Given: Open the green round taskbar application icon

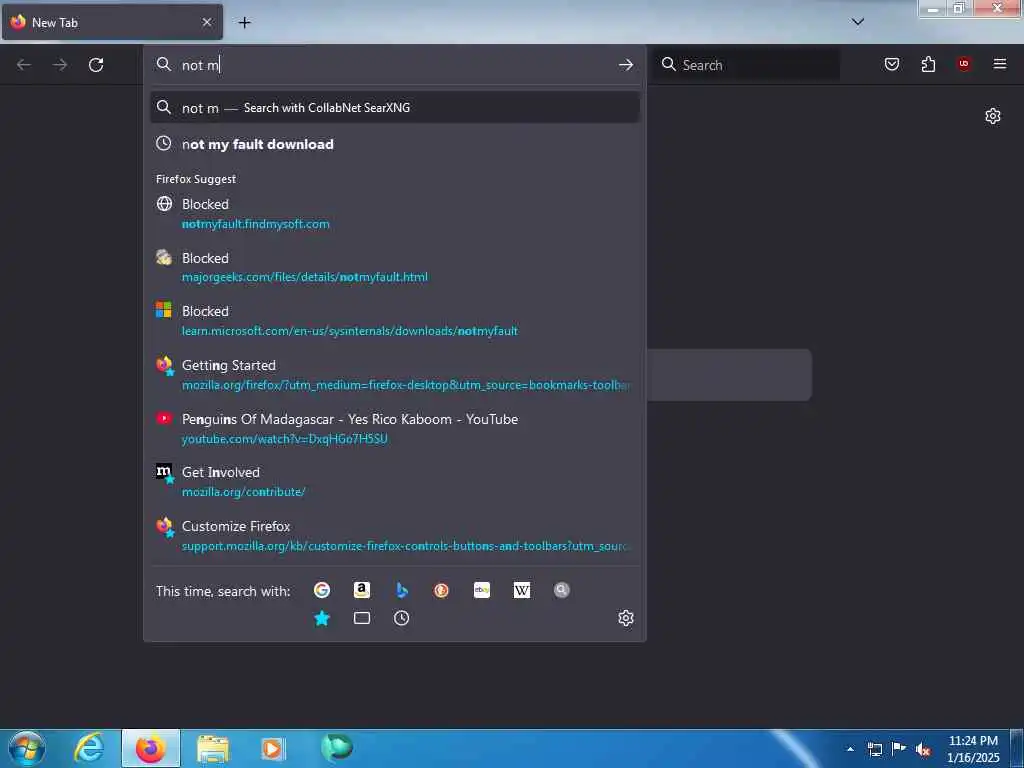Looking at the screenshot, I should [x=336, y=748].
